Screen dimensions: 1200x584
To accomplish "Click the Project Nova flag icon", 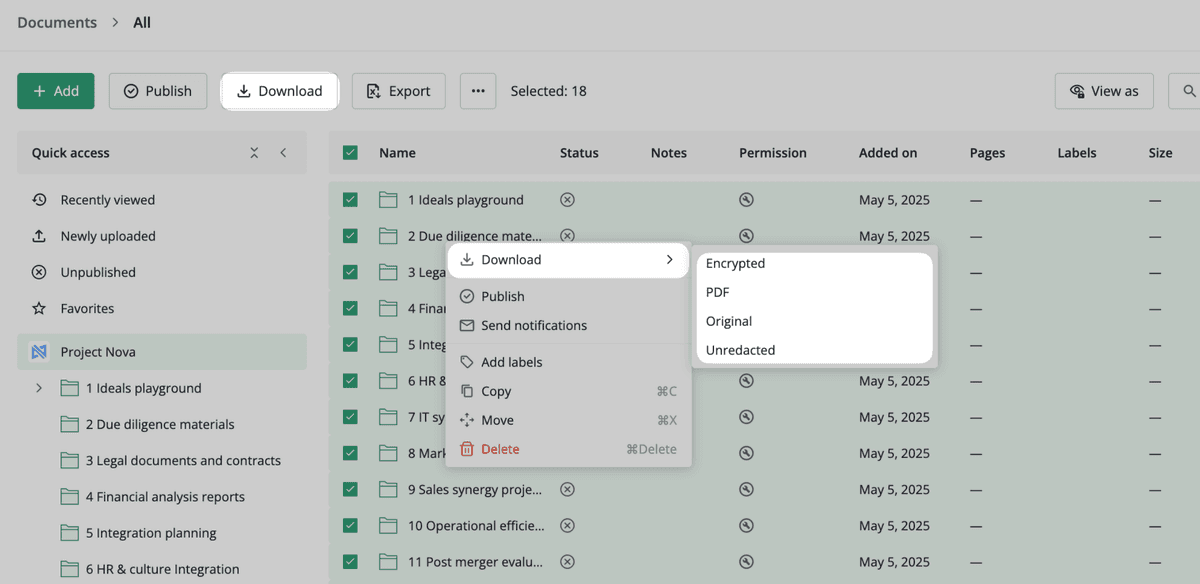I will point(39,351).
